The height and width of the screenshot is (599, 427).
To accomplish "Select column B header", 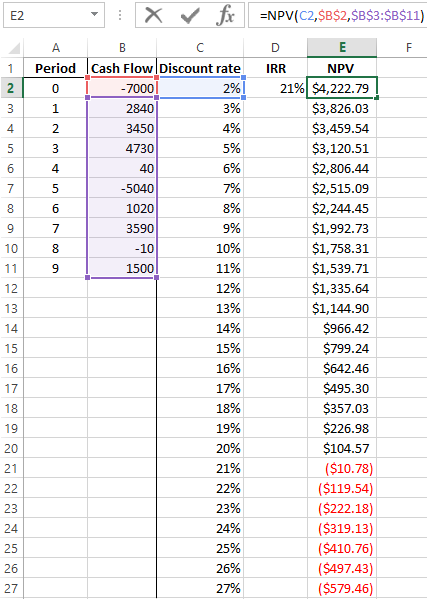I will pyautogui.click(x=122, y=48).
